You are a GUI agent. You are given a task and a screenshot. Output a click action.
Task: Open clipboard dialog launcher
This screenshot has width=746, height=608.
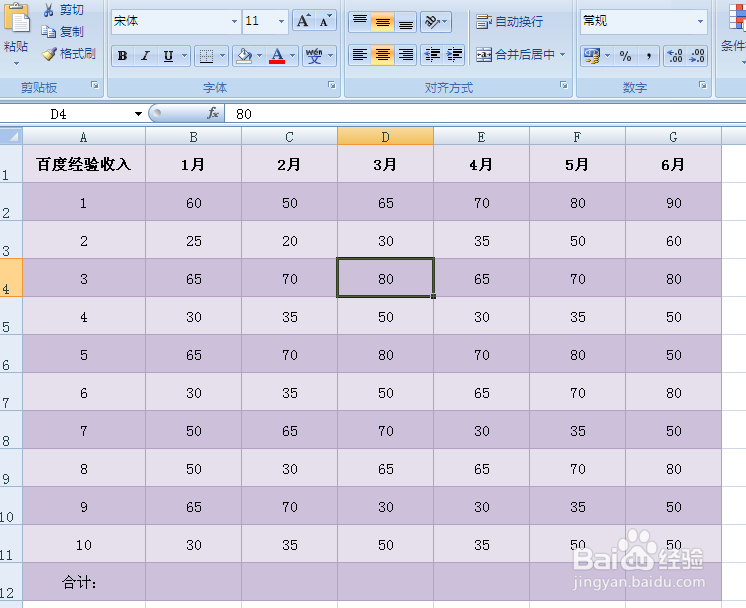(95, 85)
